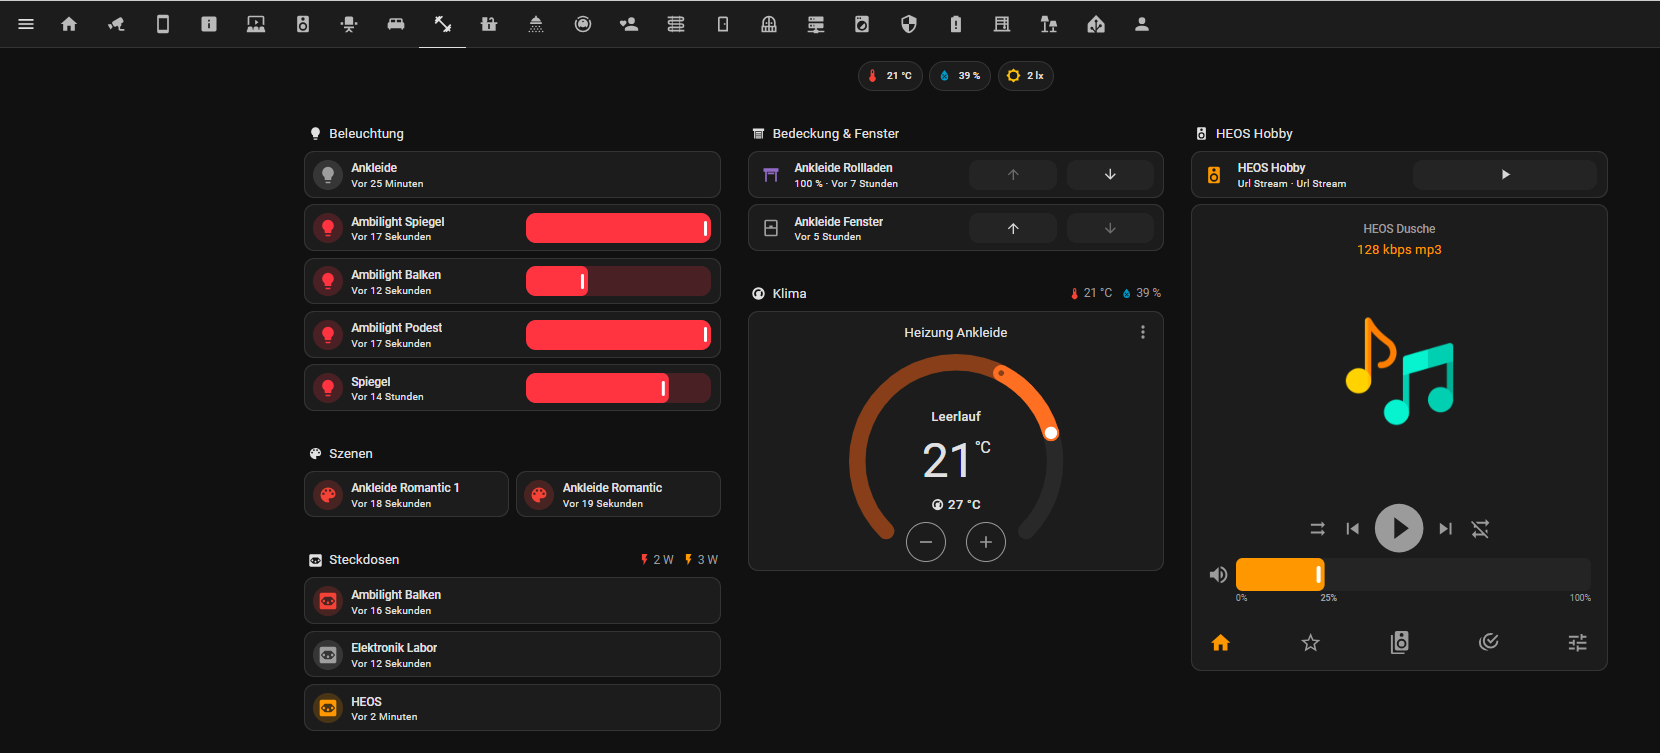Viewport: 1660px width, 753px height.
Task: Switch to the home view tab
Action: pos(69,24)
